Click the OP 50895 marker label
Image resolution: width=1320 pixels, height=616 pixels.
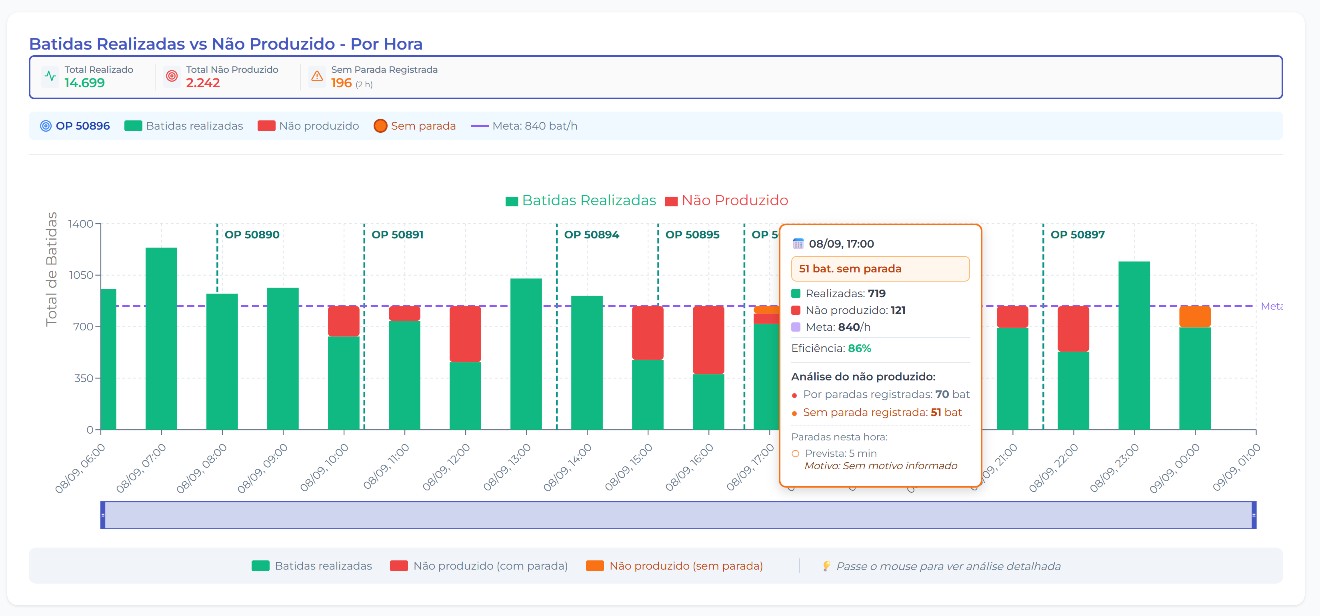[x=692, y=235]
